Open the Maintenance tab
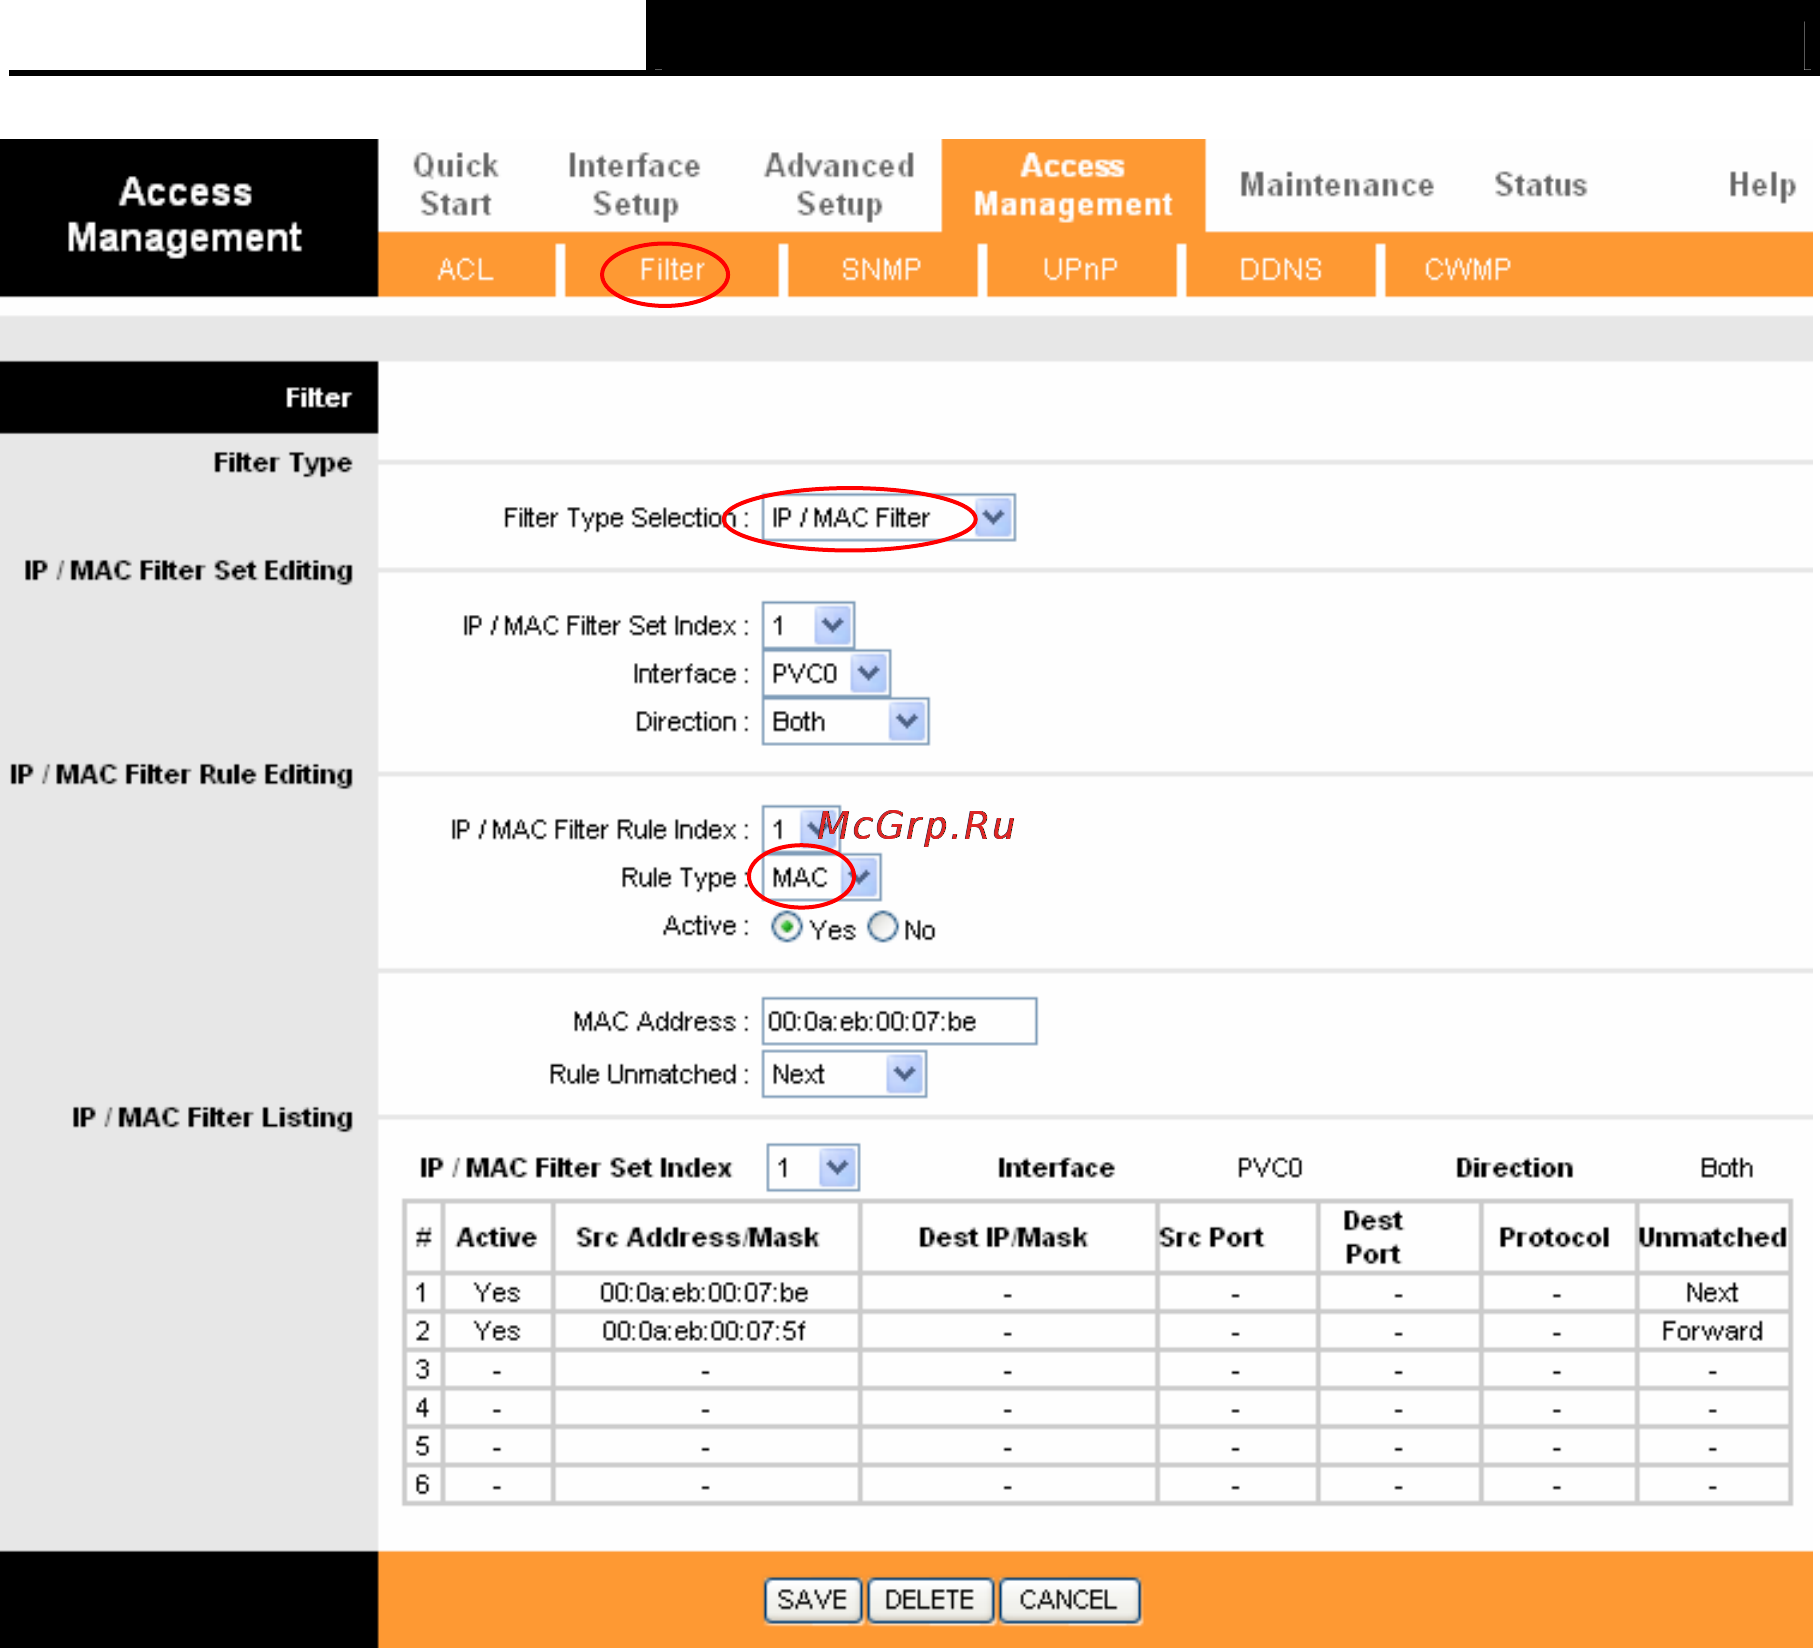Image resolution: width=1820 pixels, height=1648 pixels. click(1337, 185)
